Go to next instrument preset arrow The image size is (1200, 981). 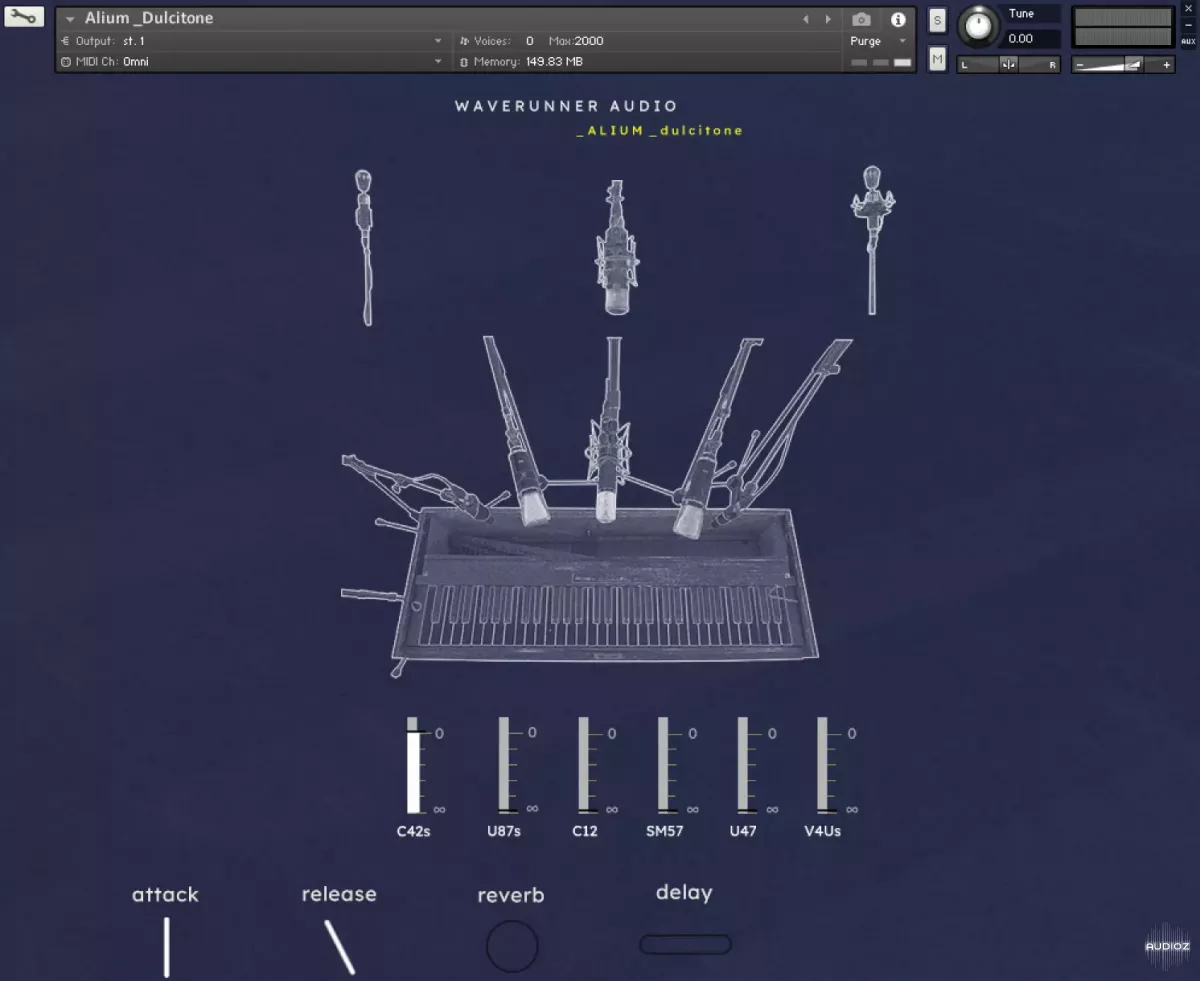pyautogui.click(x=828, y=19)
